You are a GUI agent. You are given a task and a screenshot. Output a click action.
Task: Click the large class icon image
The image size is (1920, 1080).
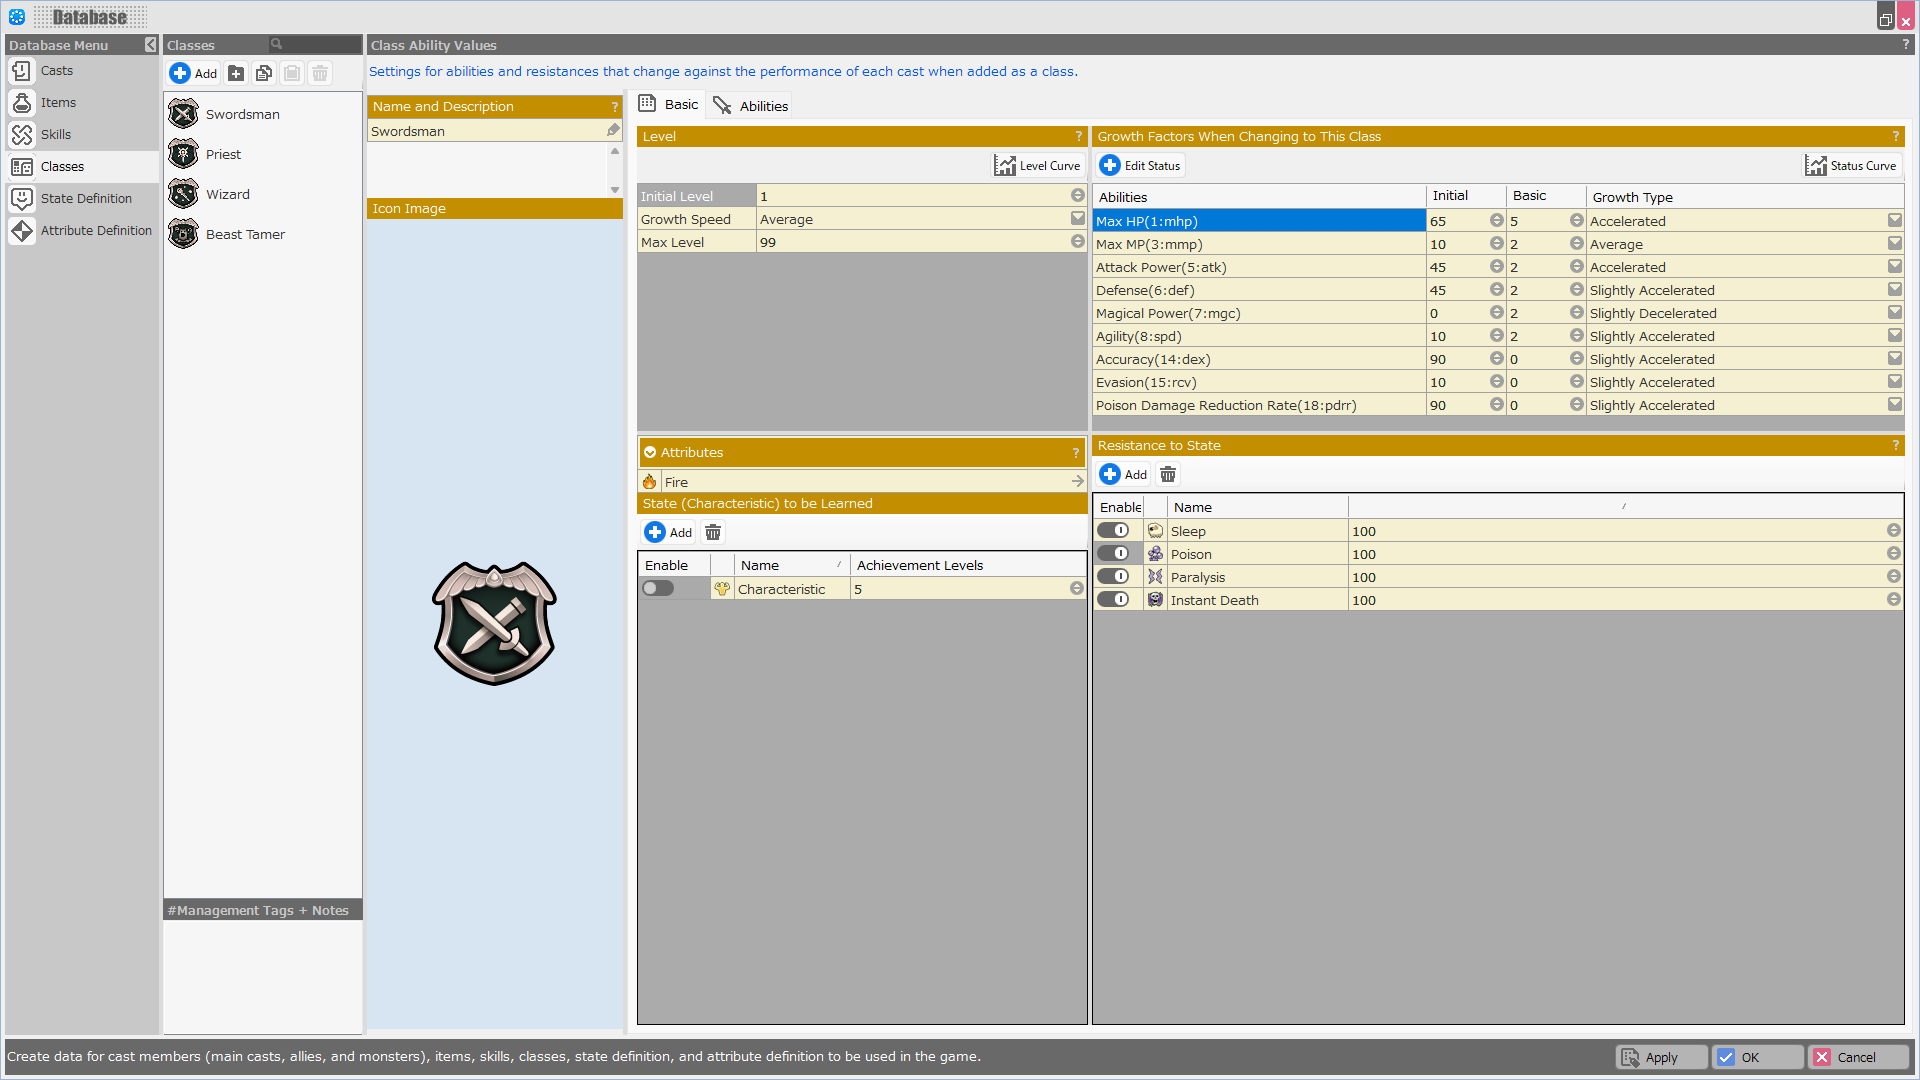[x=494, y=623]
